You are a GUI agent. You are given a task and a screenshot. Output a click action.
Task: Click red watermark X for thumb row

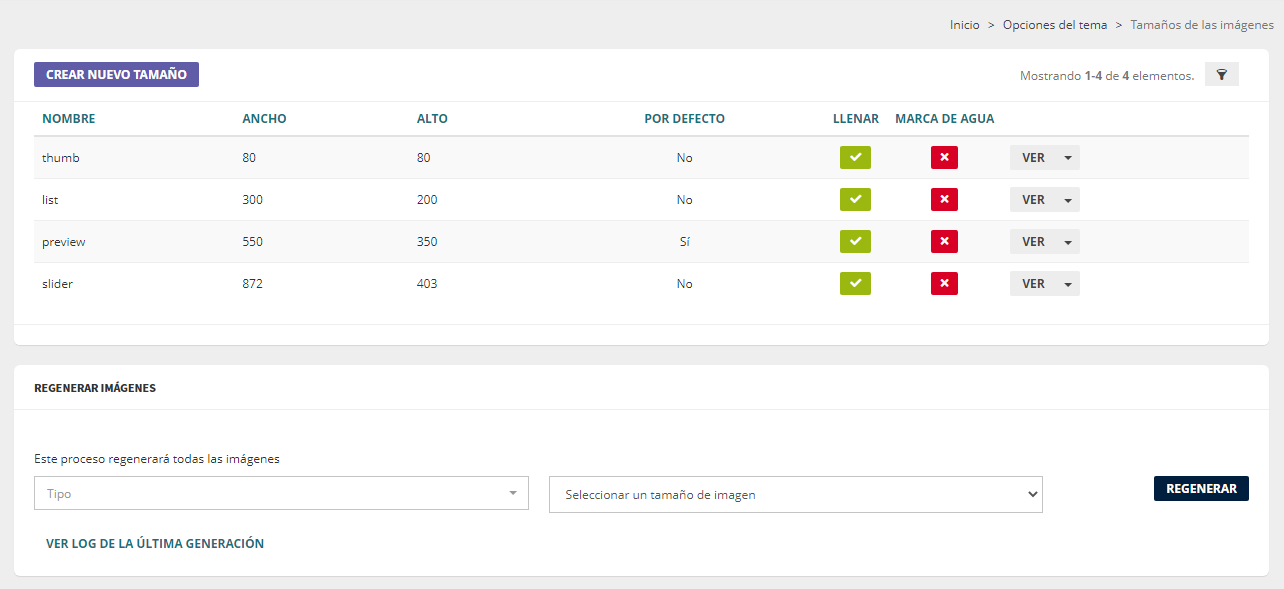coord(944,158)
